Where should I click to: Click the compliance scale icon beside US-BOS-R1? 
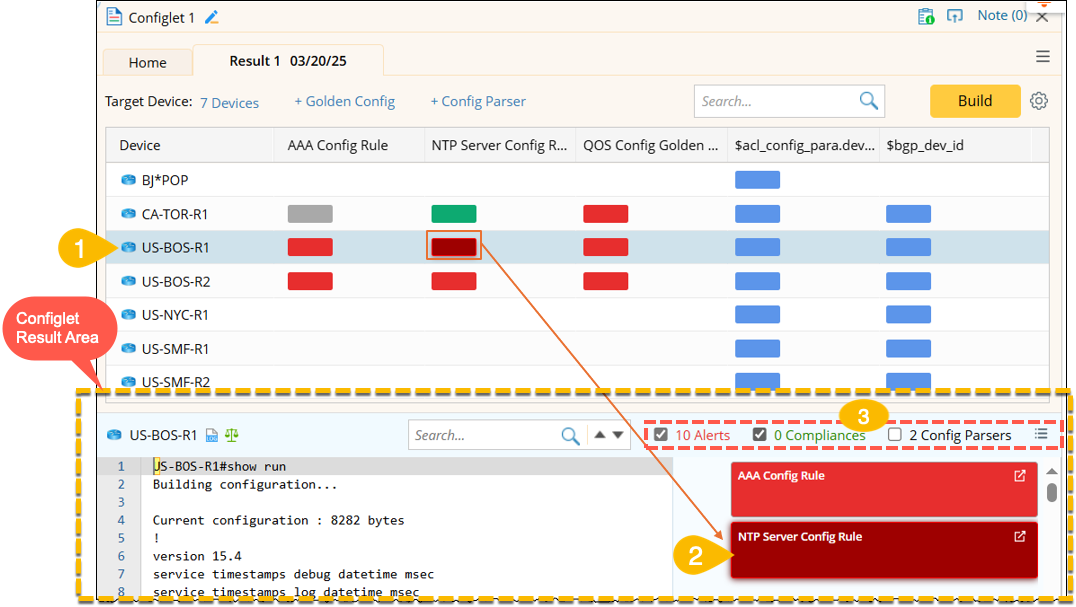pos(231,435)
